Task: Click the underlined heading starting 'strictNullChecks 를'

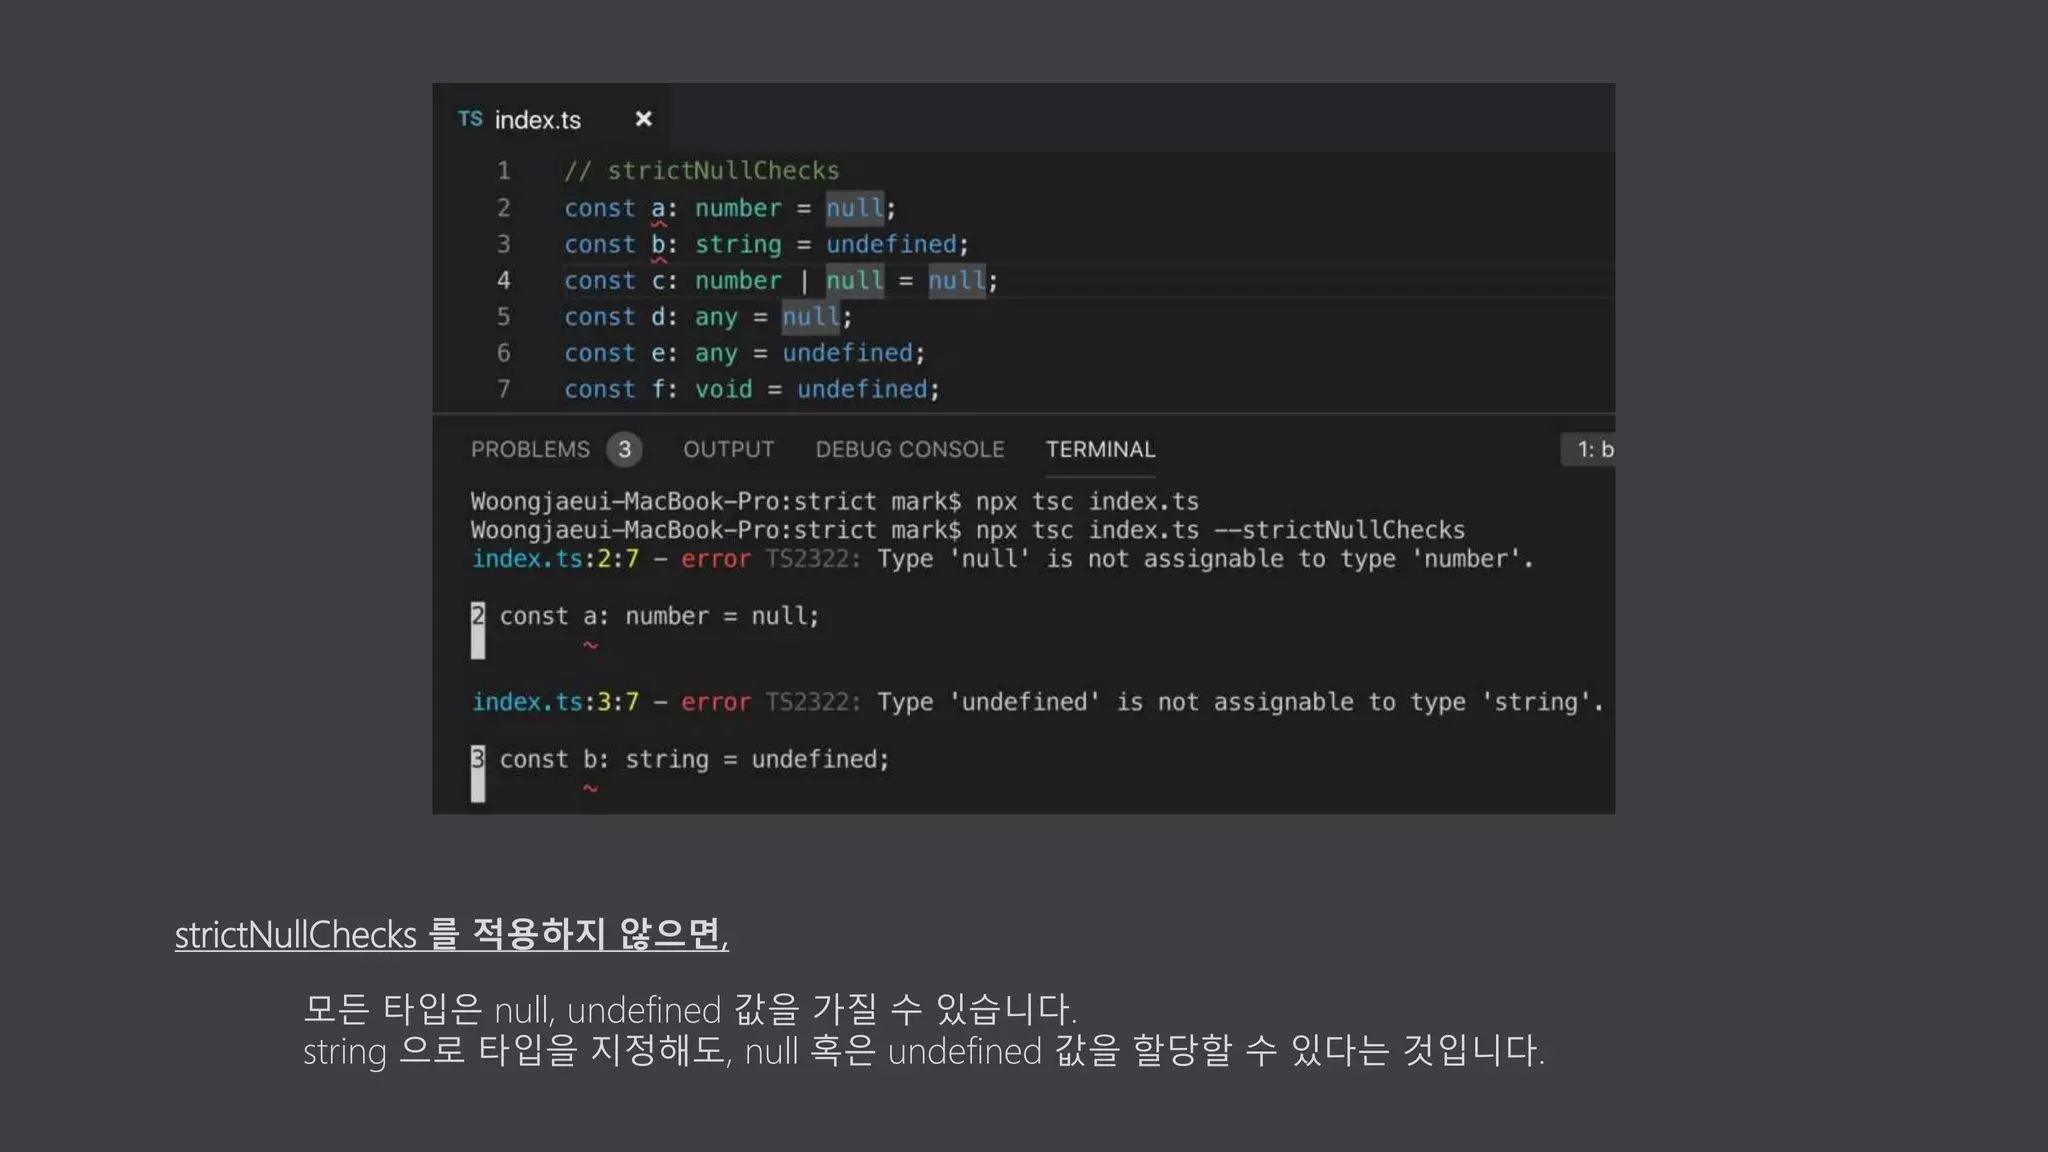Action: pos(451,935)
